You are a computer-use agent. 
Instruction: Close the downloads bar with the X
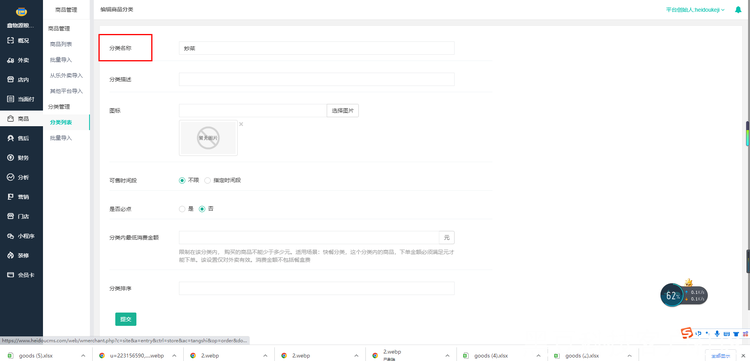744,355
